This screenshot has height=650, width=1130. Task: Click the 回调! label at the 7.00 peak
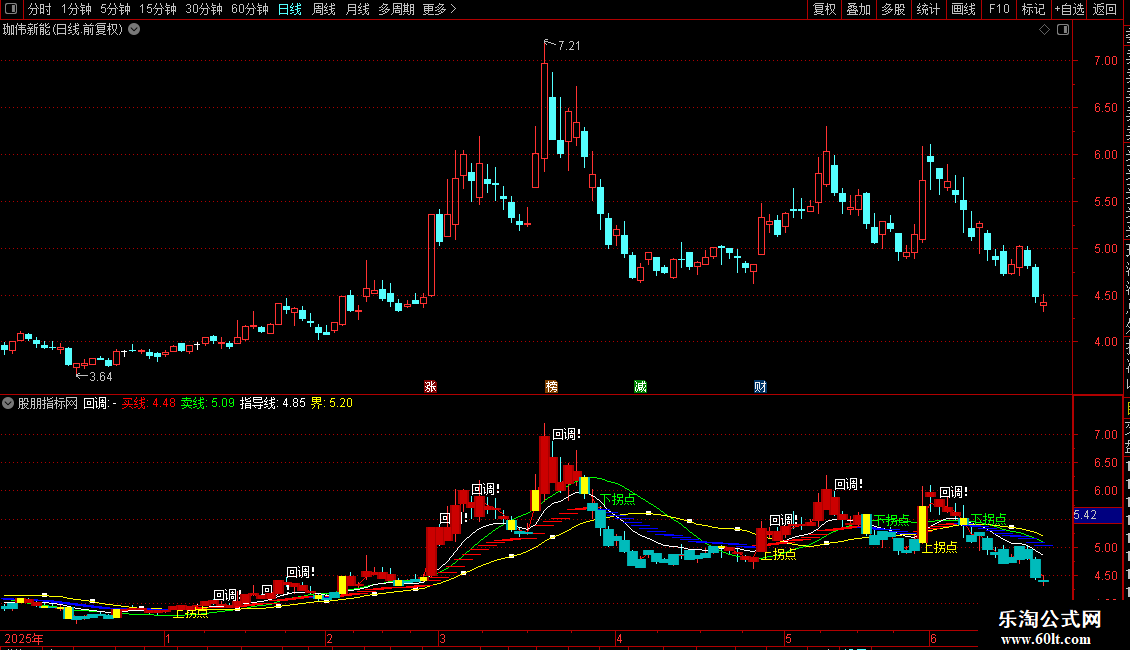566,435
